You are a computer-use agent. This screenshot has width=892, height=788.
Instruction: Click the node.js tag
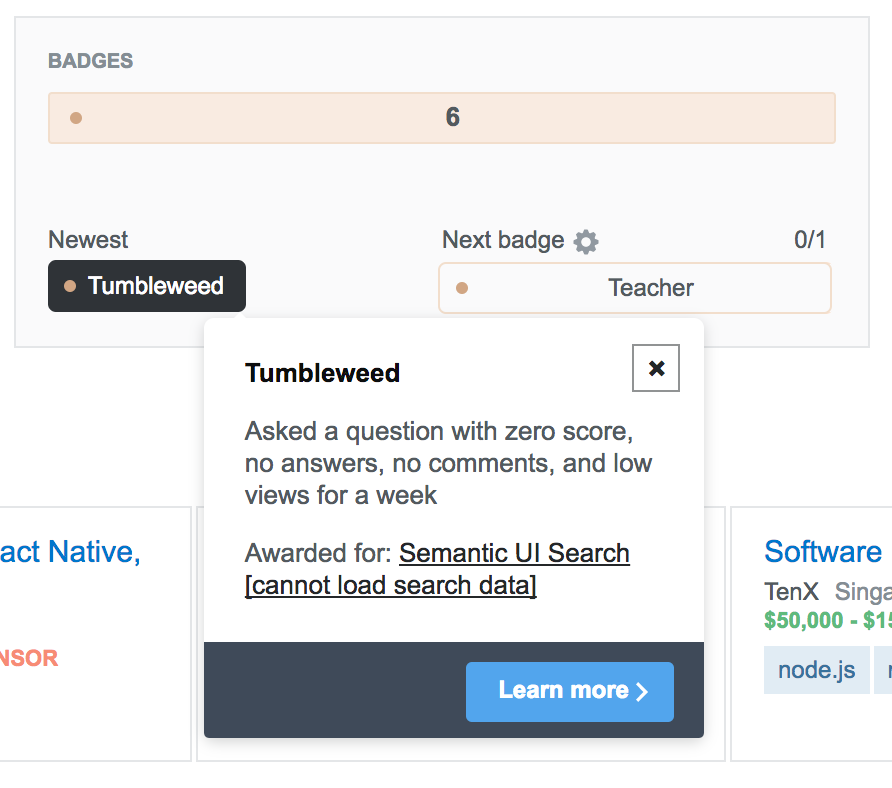point(816,670)
